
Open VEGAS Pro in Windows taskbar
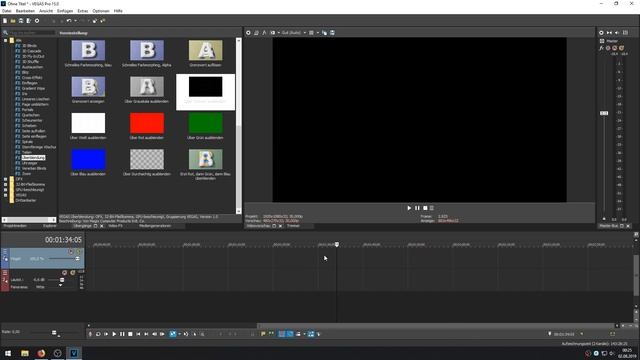point(74,353)
